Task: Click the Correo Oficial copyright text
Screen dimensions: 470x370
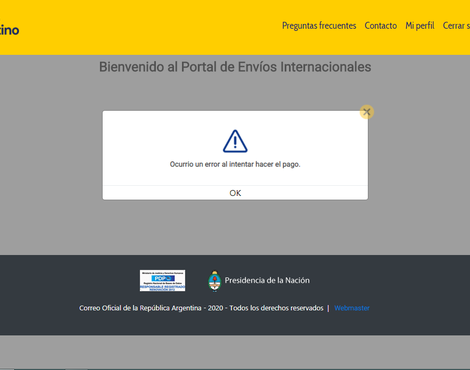Action: [x=201, y=308]
